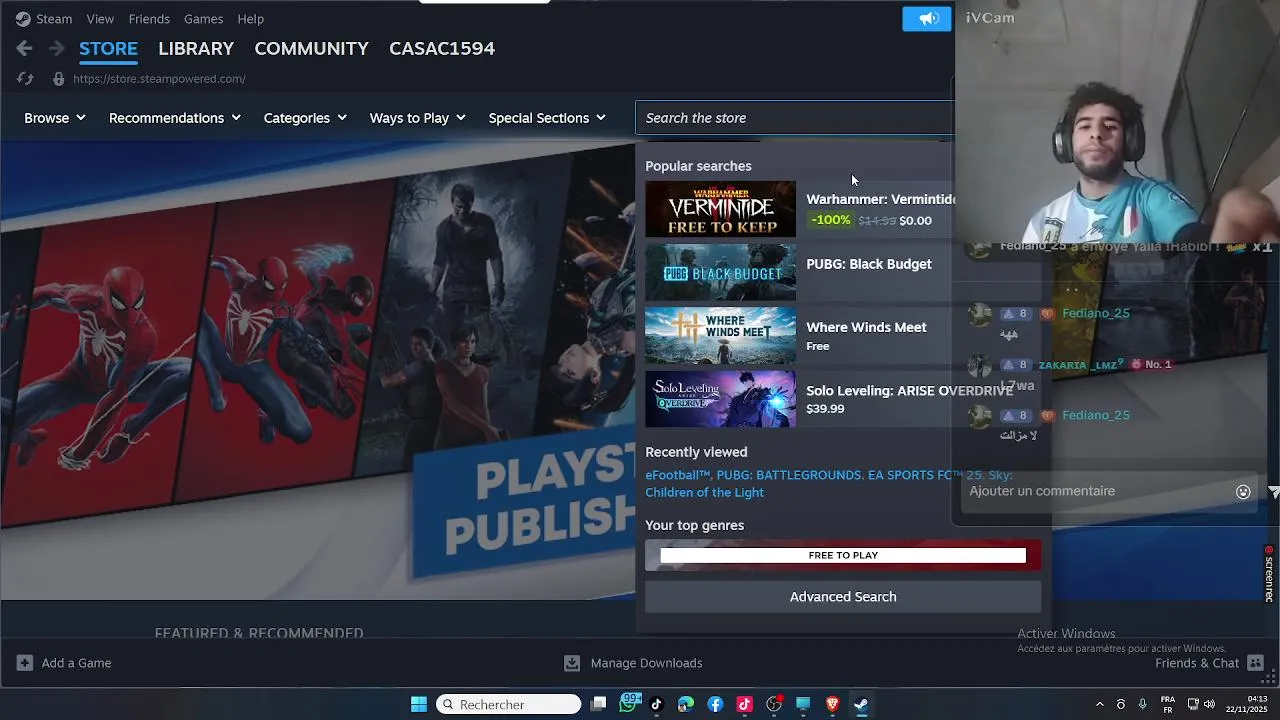Switch to Steam via its taskbar icon

[x=861, y=704]
